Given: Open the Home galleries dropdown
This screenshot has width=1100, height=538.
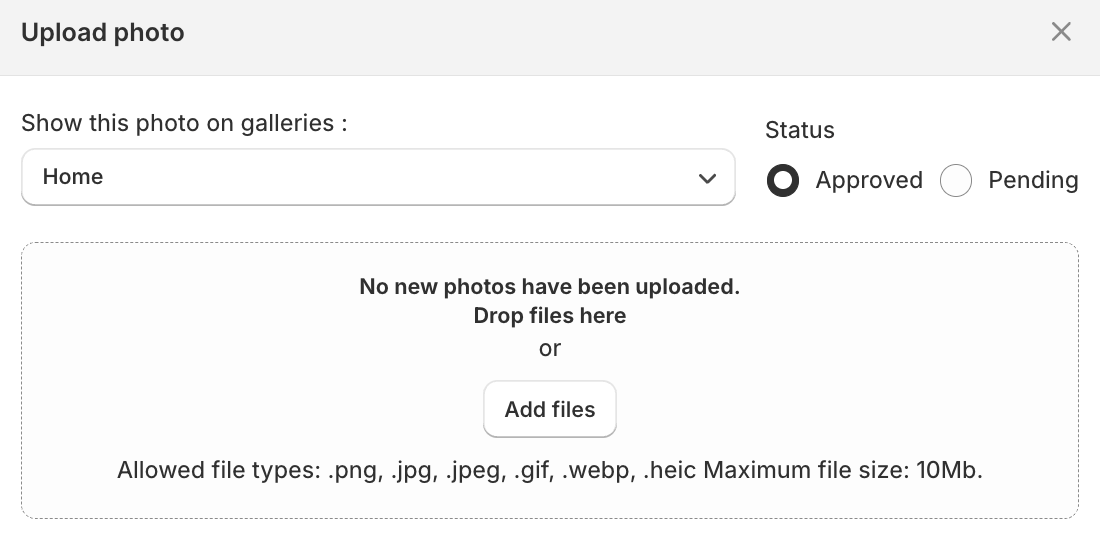Looking at the screenshot, I should (378, 177).
